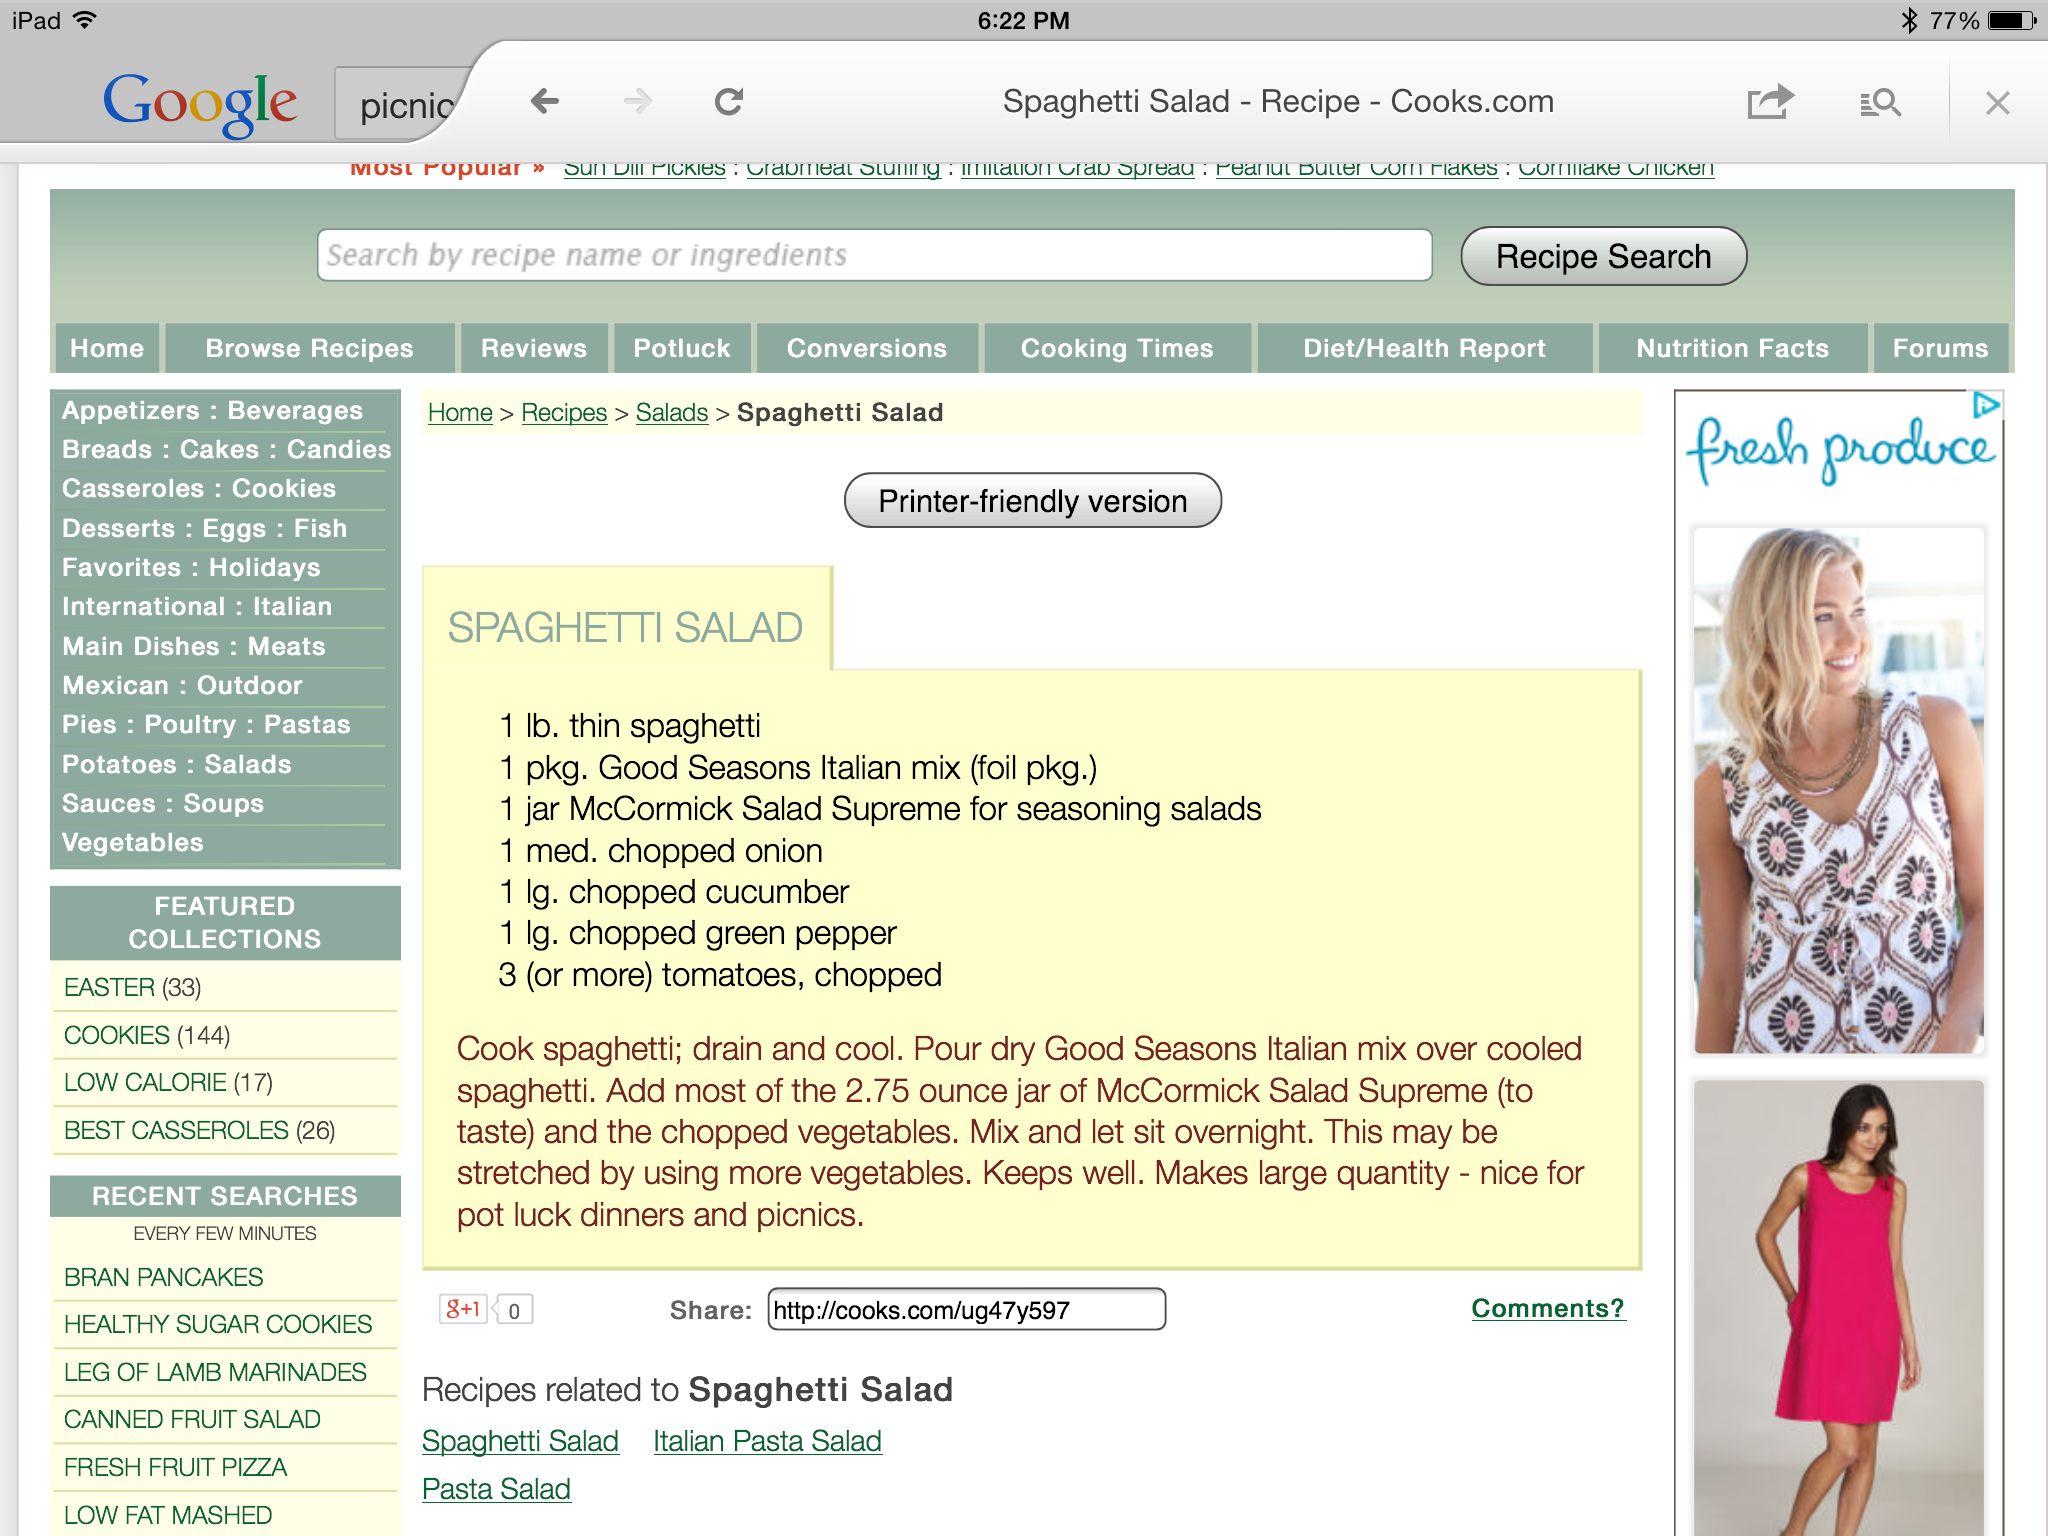Viewport: 2048px width, 1536px height.
Task: Click the Browse Recipes menu tab
Action: pyautogui.click(x=306, y=347)
